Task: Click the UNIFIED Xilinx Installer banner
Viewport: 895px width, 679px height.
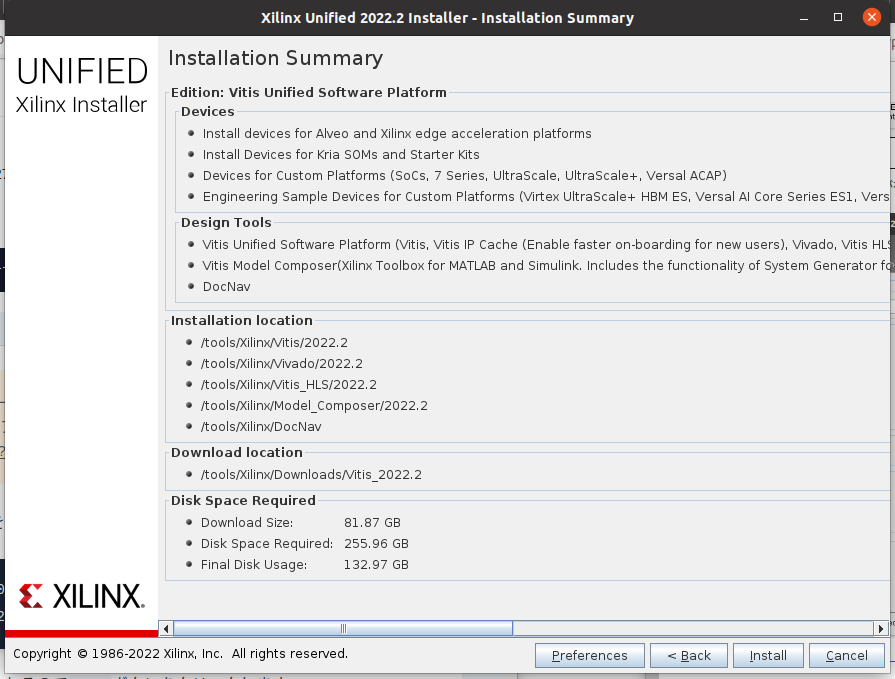Action: 81,85
